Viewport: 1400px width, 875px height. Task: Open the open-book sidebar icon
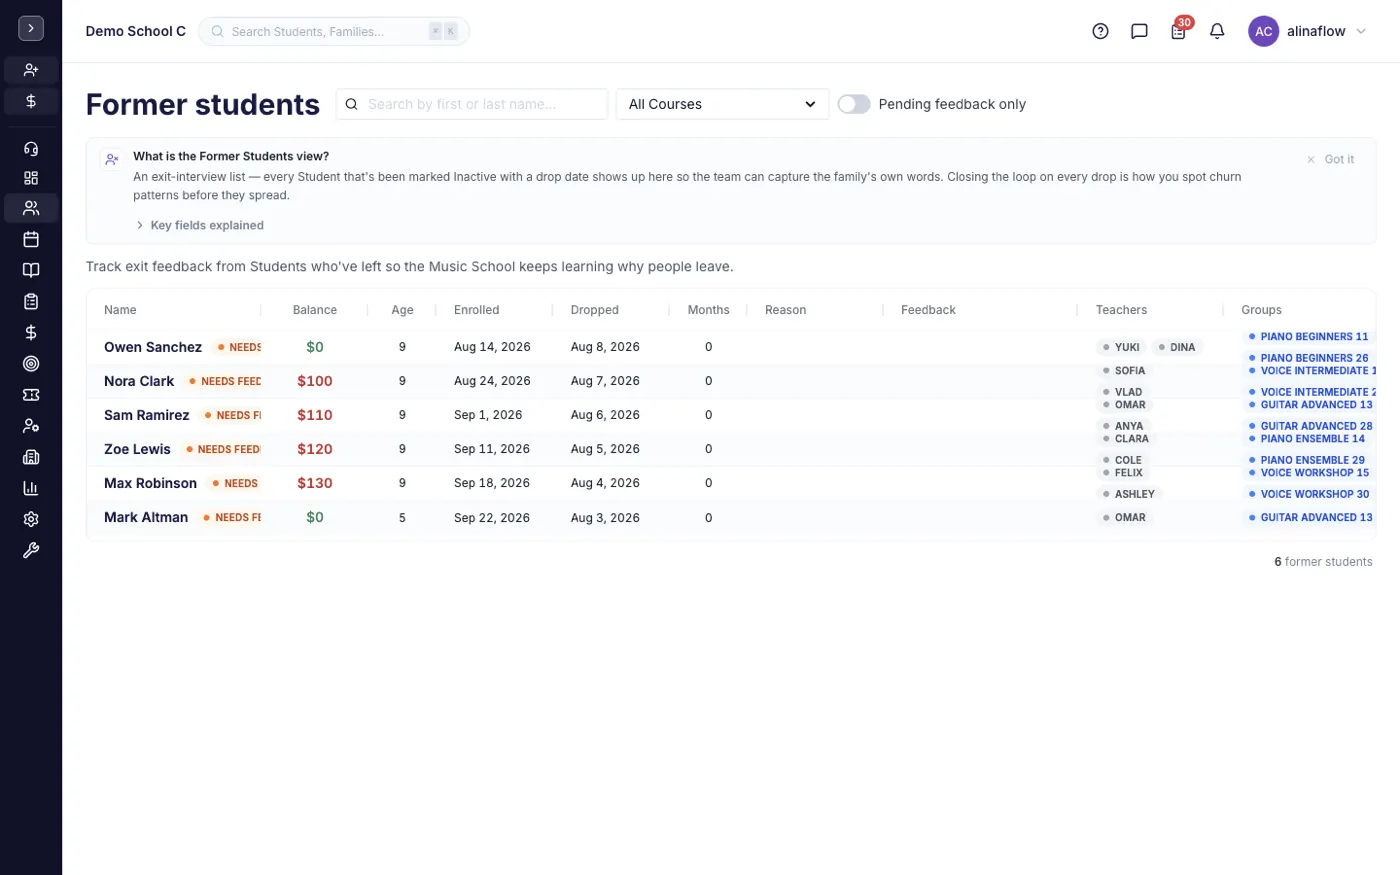[31, 270]
